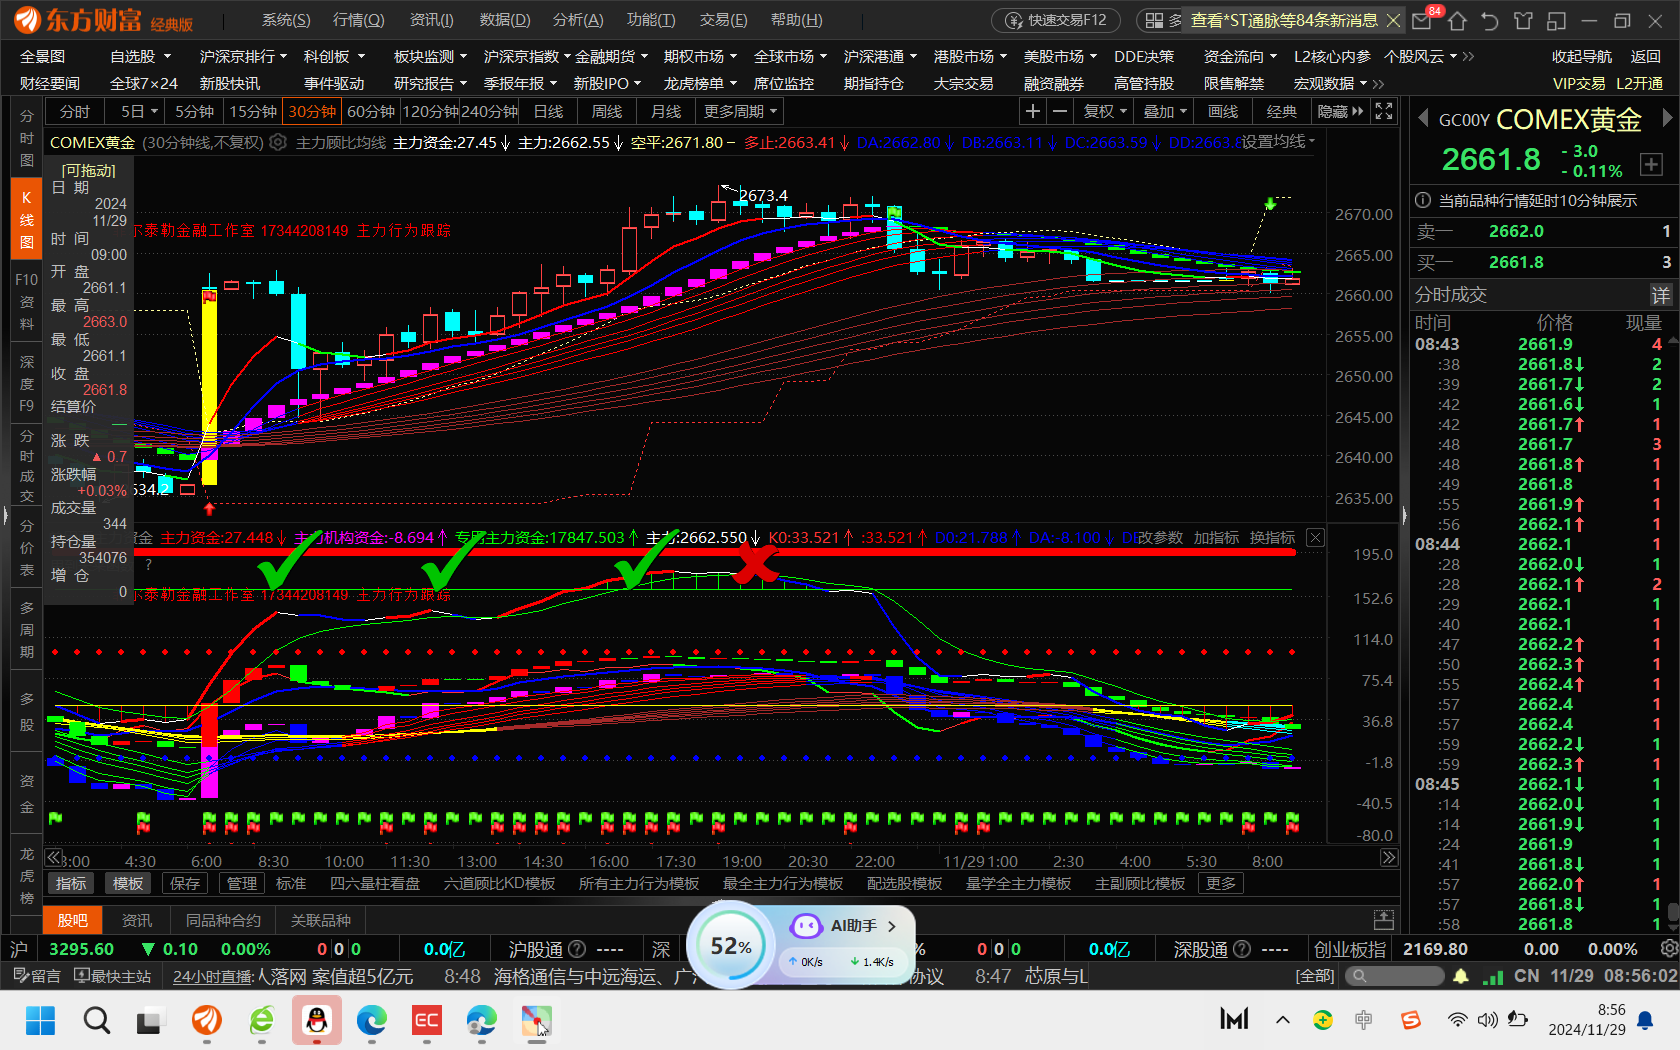Screen dimensions: 1680x1050
Task: Open the skin shirt icon
Action: tap(1523, 20)
